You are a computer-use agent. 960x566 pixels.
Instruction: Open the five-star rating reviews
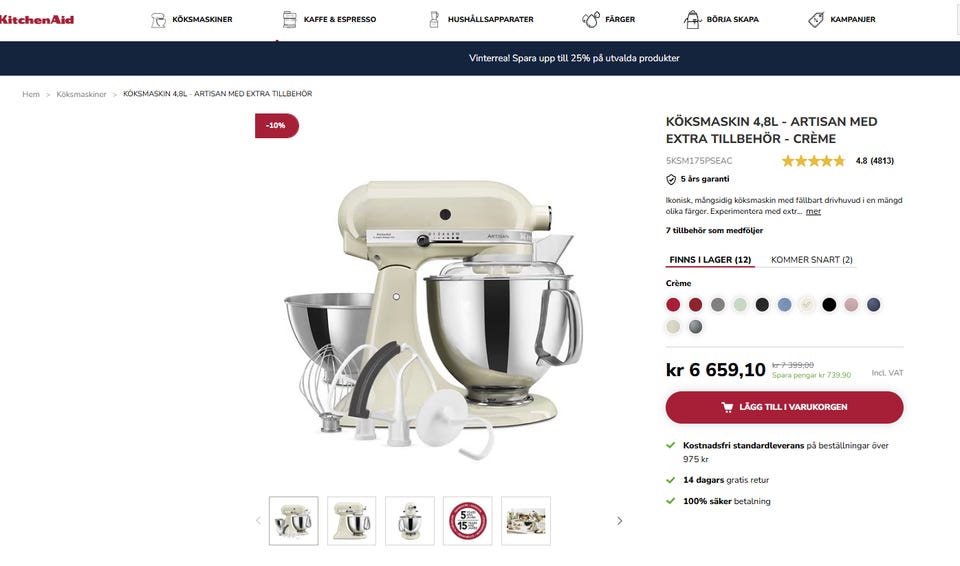(x=813, y=161)
